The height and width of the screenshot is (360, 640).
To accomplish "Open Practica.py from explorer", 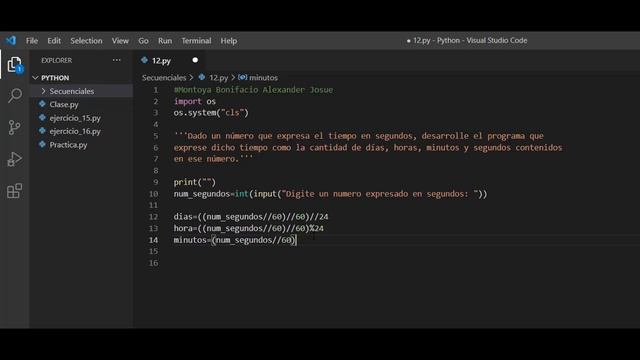I will click(68, 145).
